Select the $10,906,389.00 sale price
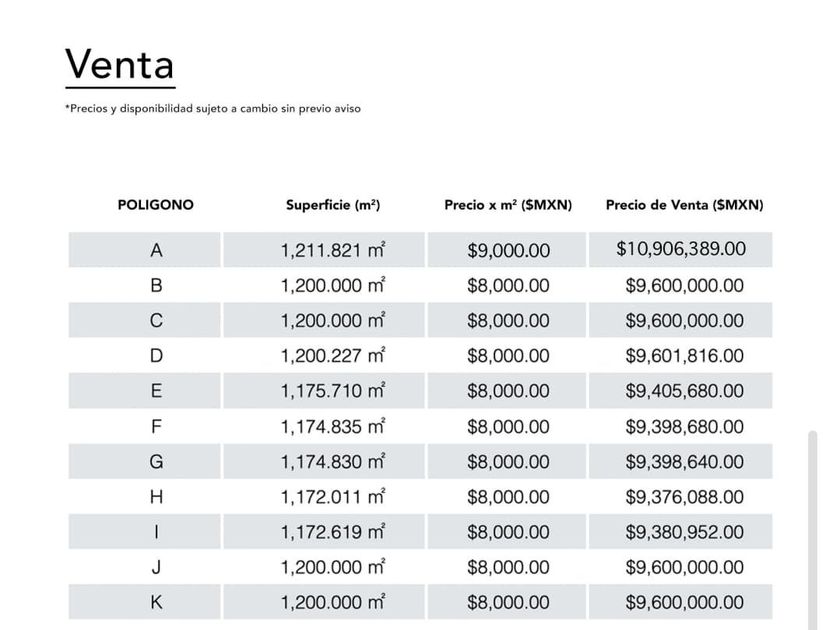The width and height of the screenshot is (840, 630). coord(681,249)
